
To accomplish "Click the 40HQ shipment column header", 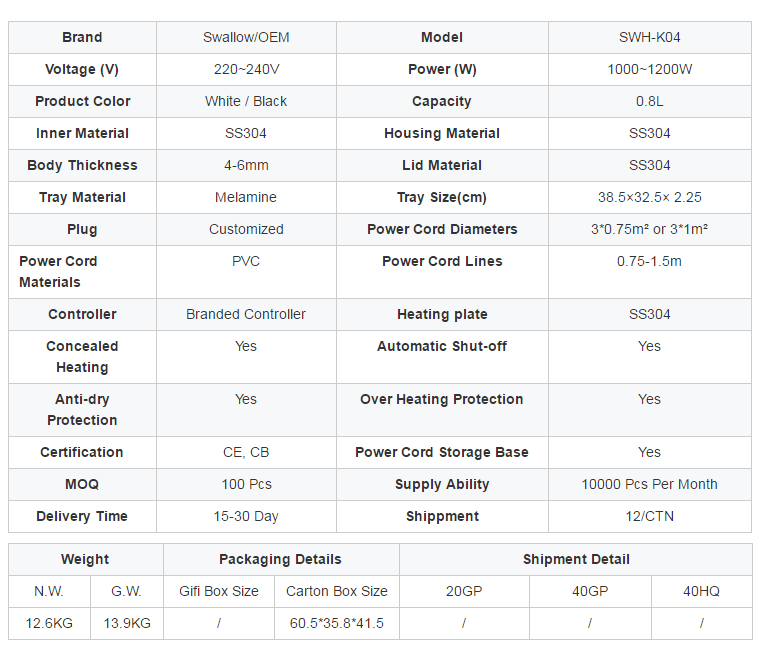I will coord(701,592).
